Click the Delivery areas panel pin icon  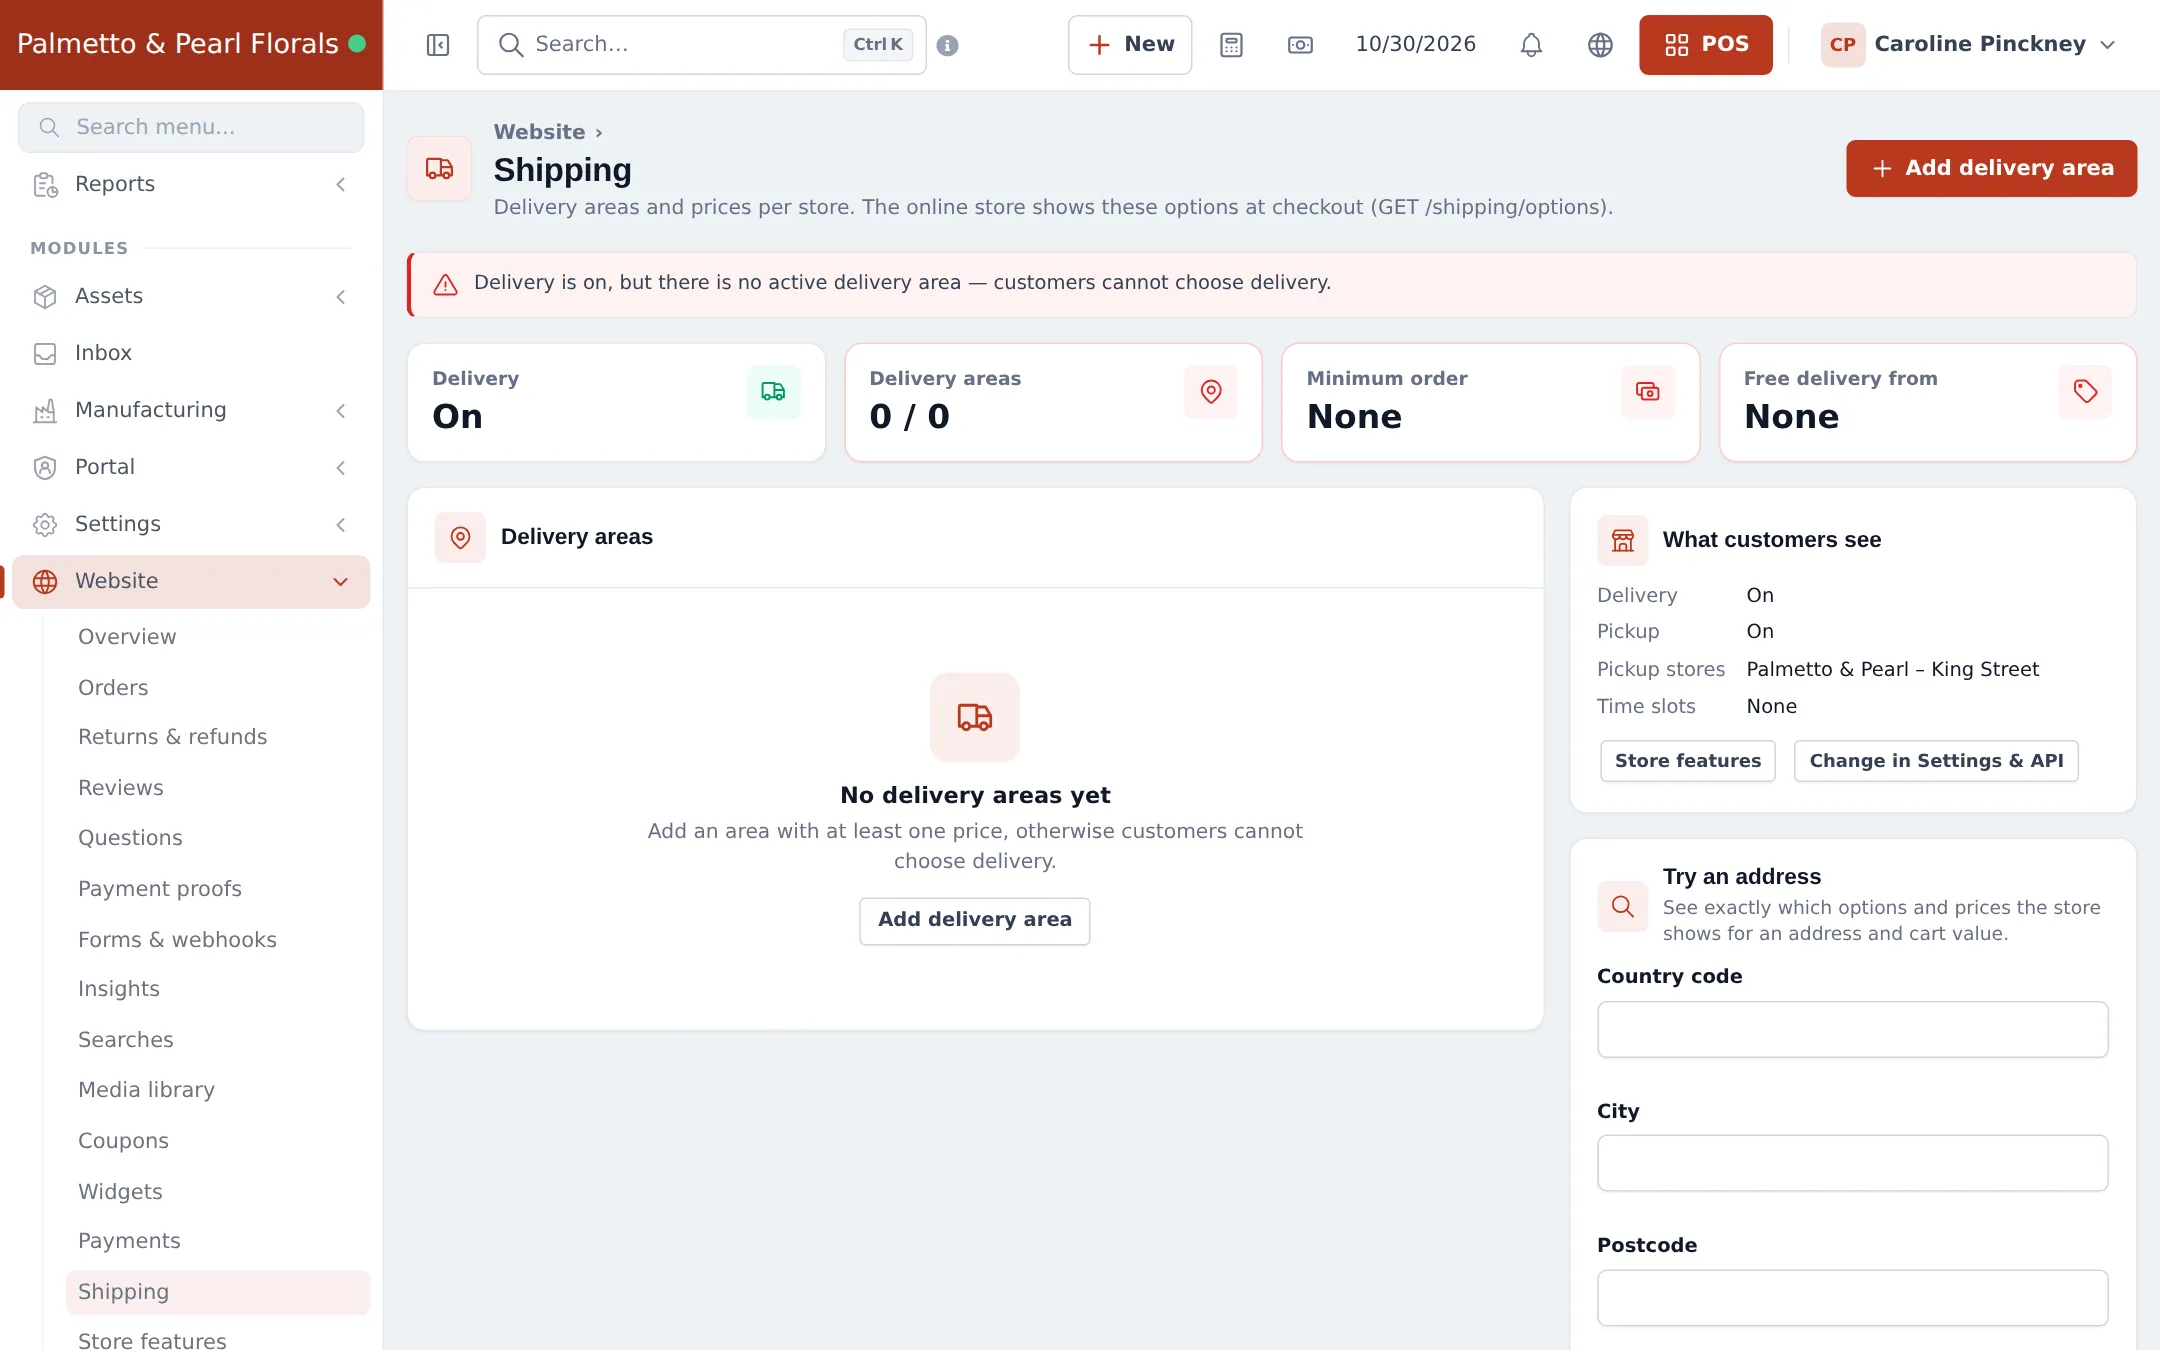(x=460, y=538)
